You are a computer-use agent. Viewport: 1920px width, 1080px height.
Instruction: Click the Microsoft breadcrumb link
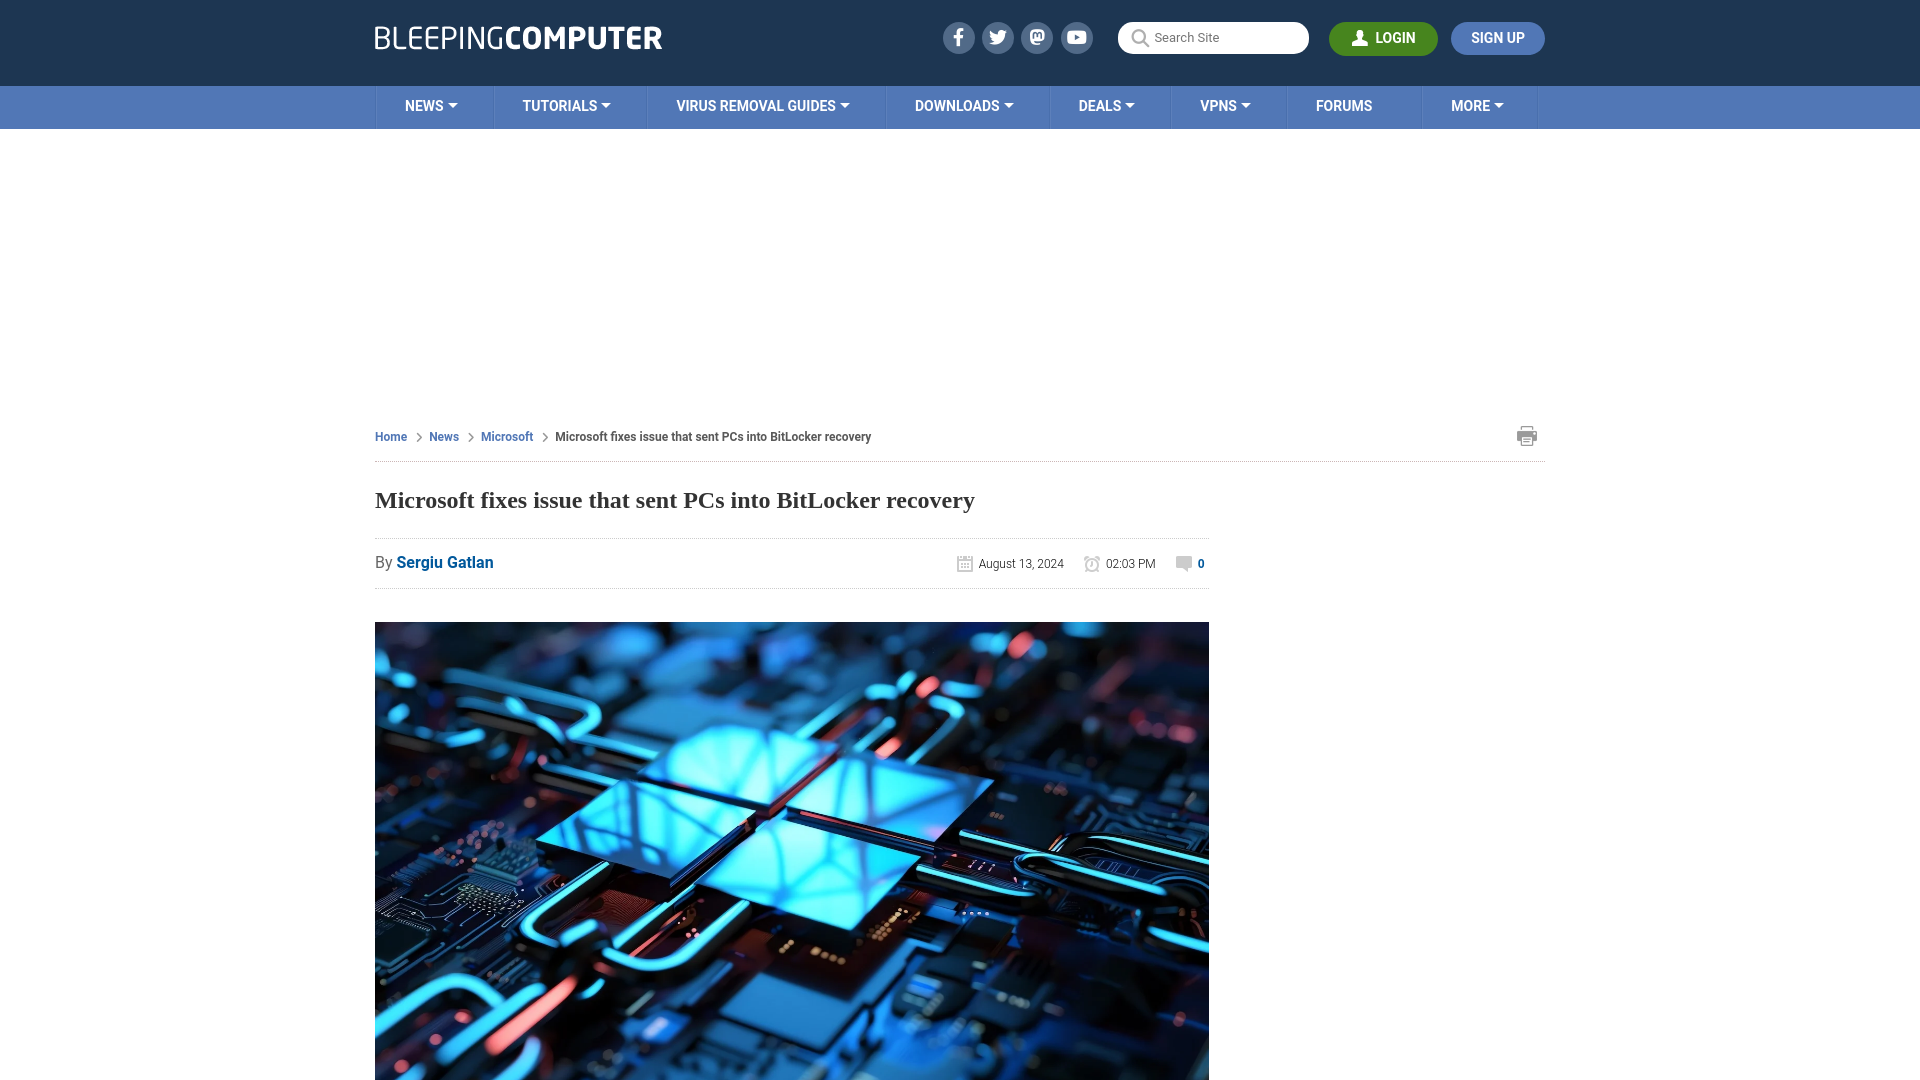click(506, 436)
